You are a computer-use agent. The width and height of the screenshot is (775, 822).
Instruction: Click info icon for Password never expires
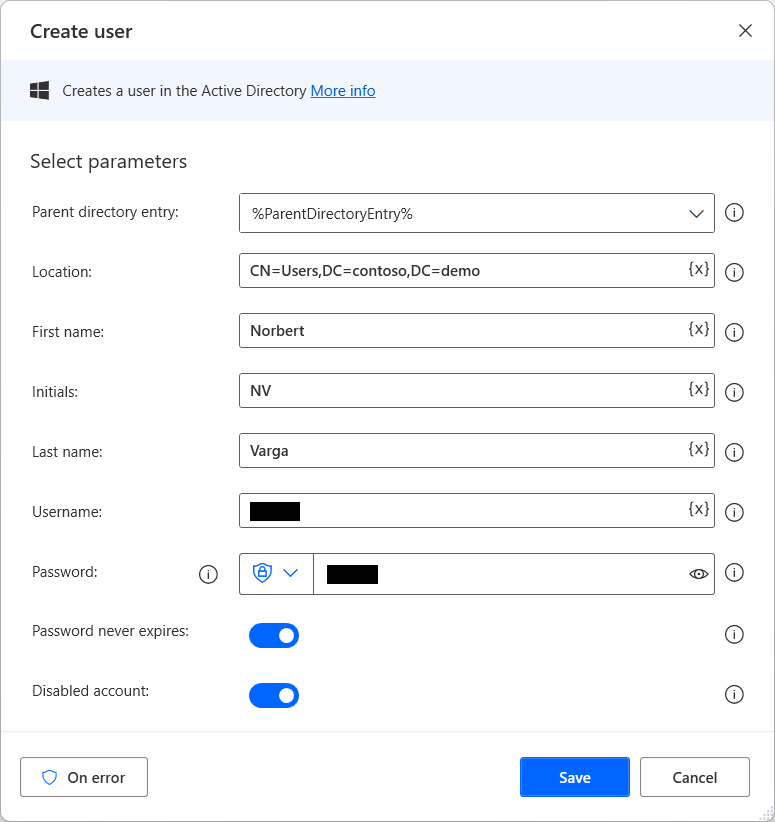tap(734, 634)
